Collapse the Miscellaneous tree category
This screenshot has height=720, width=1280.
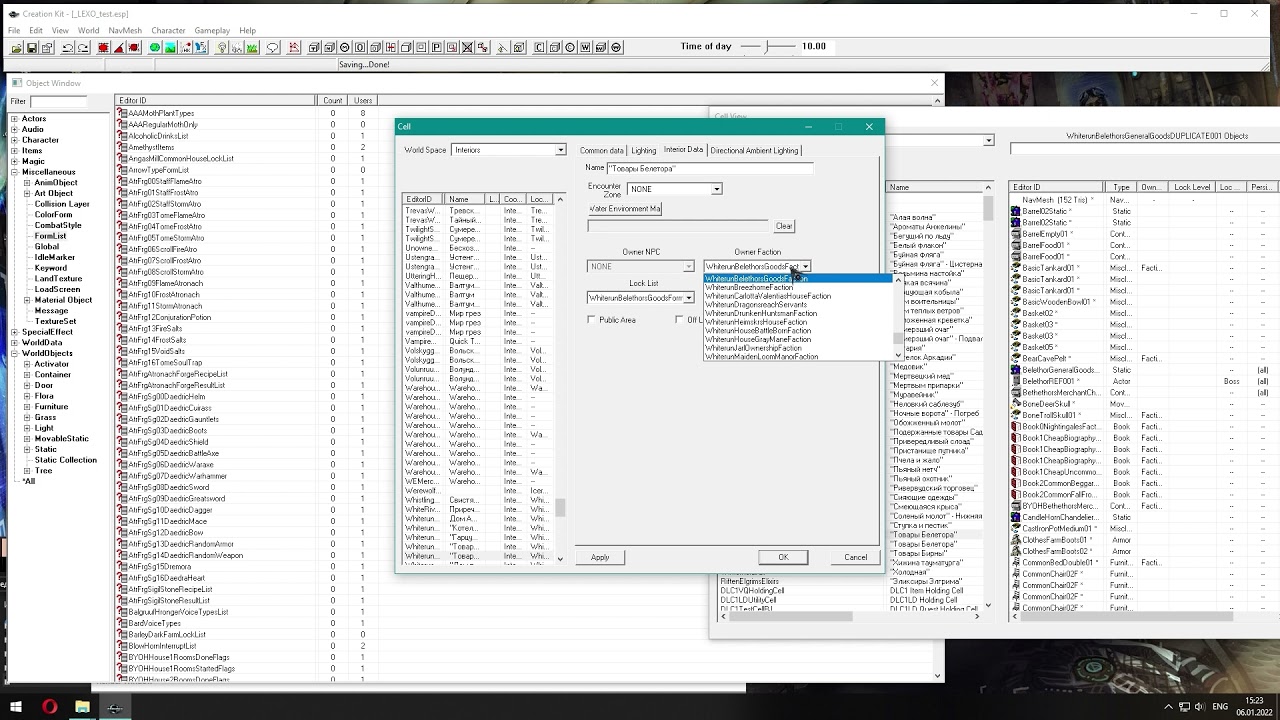15,172
